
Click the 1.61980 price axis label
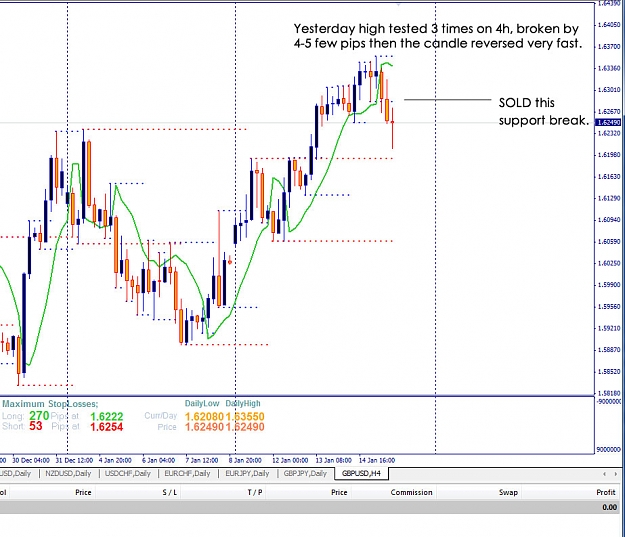point(609,155)
